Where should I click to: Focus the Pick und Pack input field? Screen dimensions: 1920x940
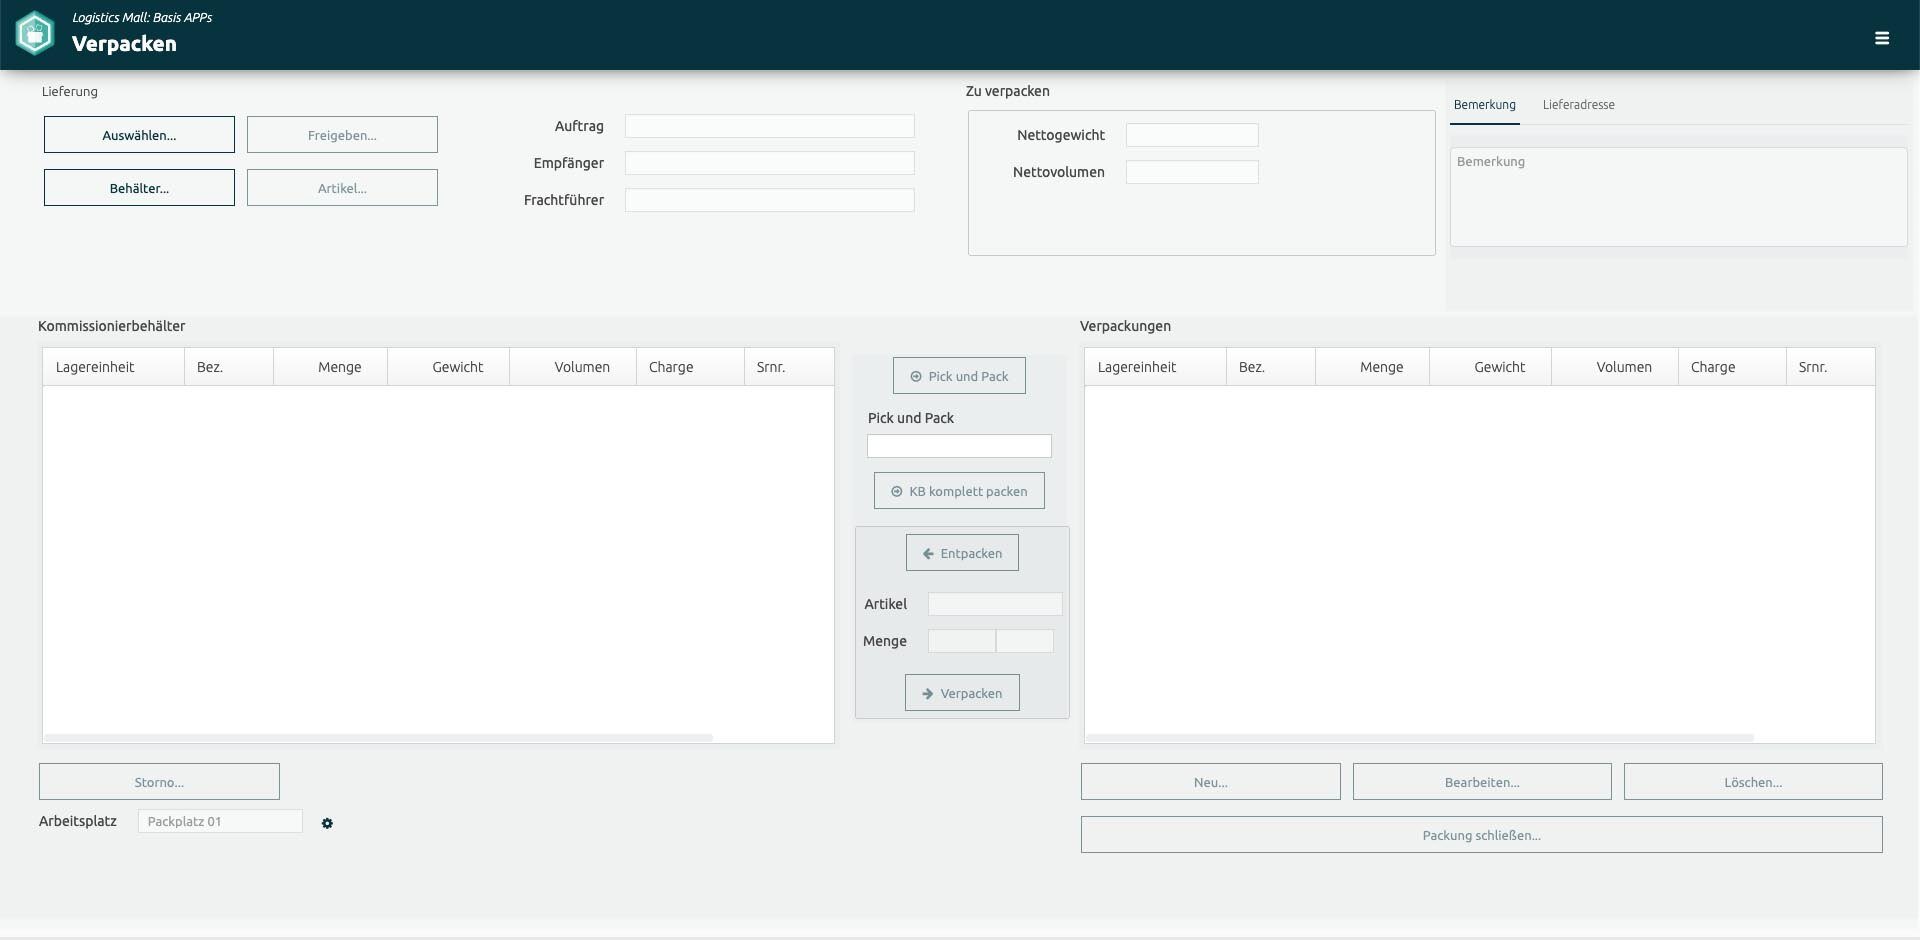959,446
